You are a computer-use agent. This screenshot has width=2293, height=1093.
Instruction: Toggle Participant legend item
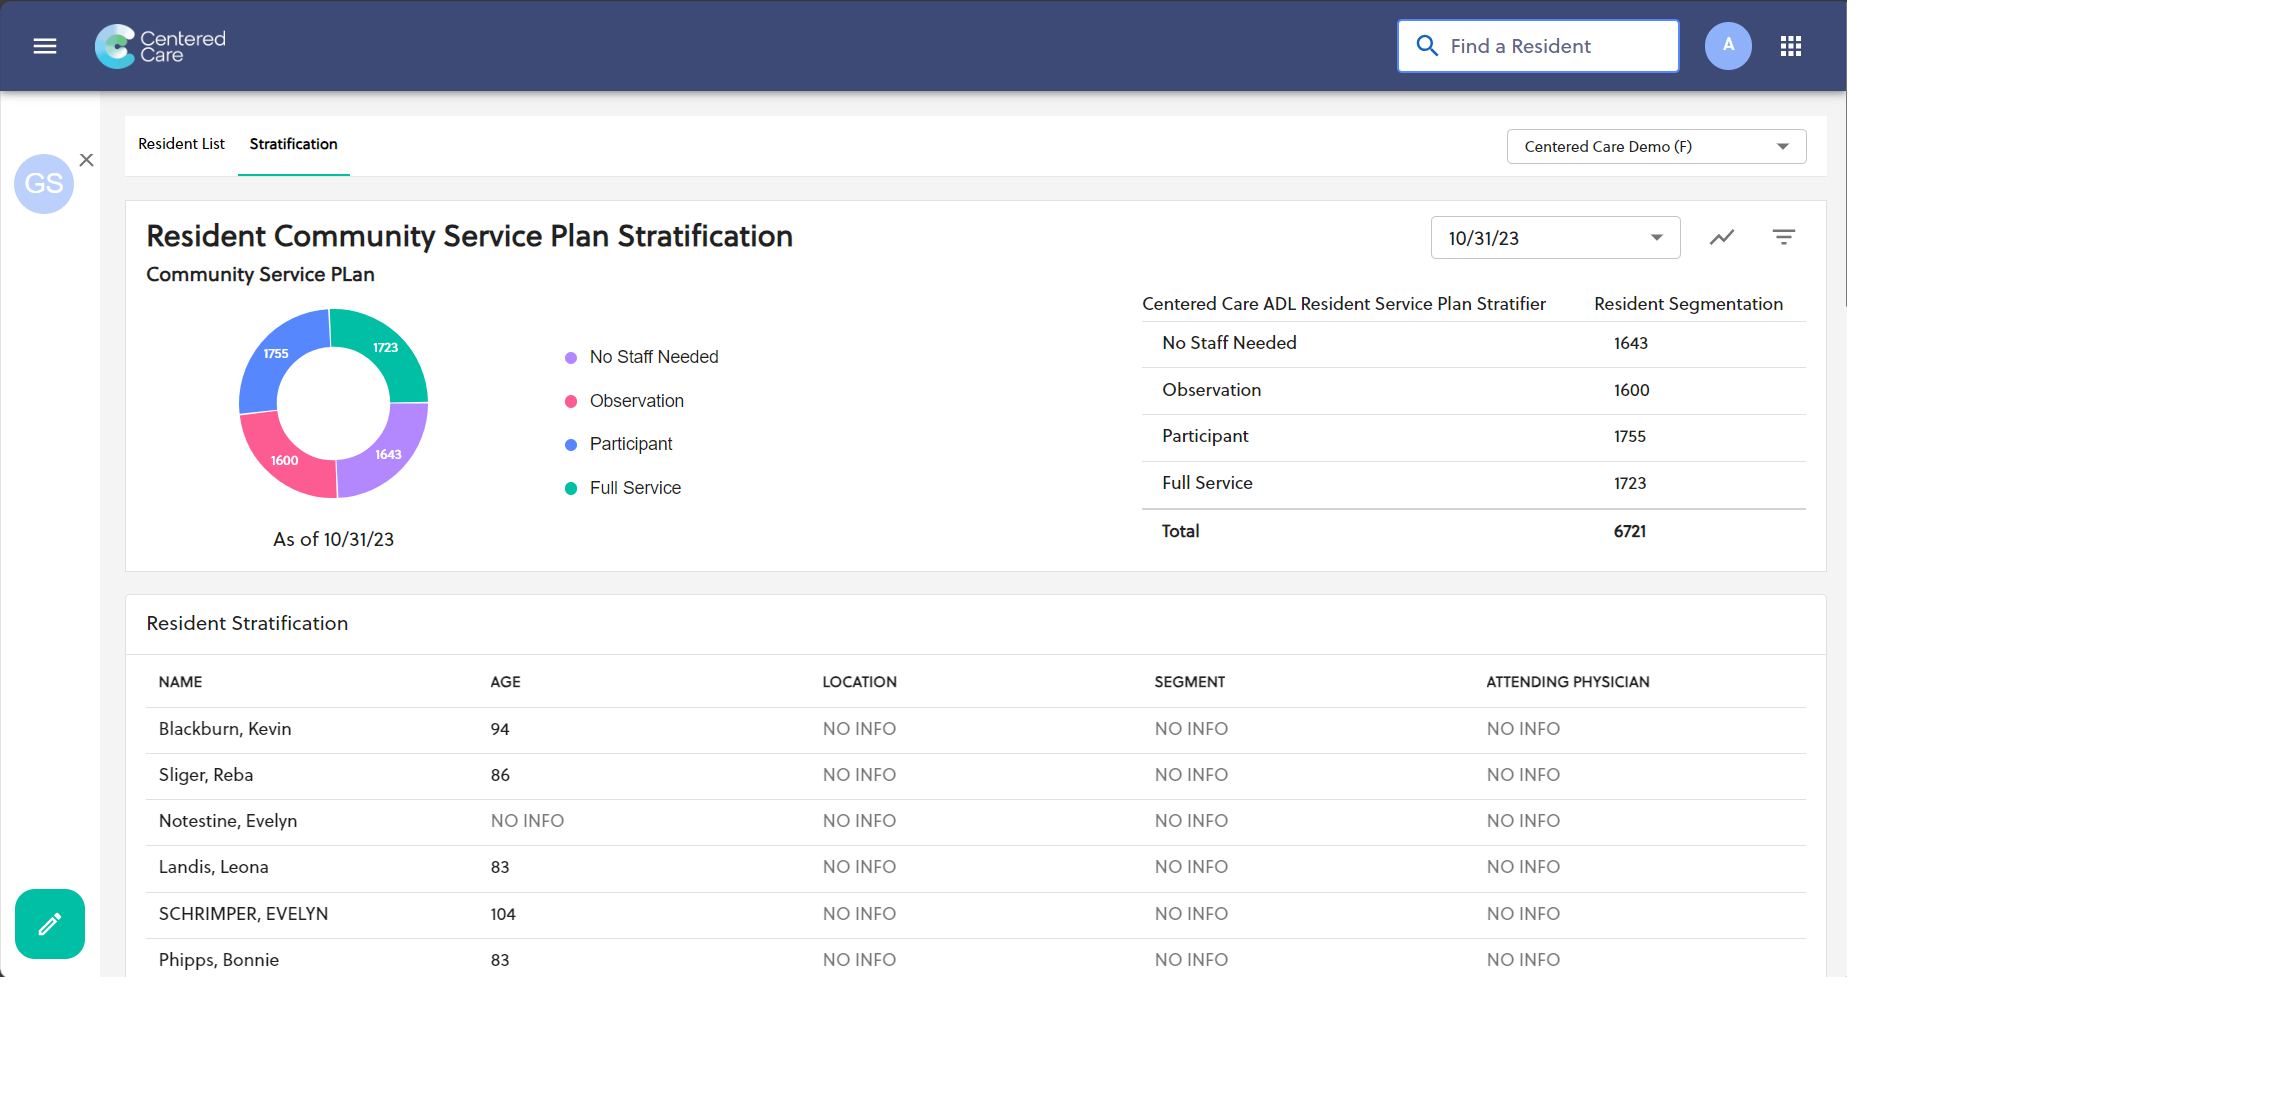[x=619, y=444]
